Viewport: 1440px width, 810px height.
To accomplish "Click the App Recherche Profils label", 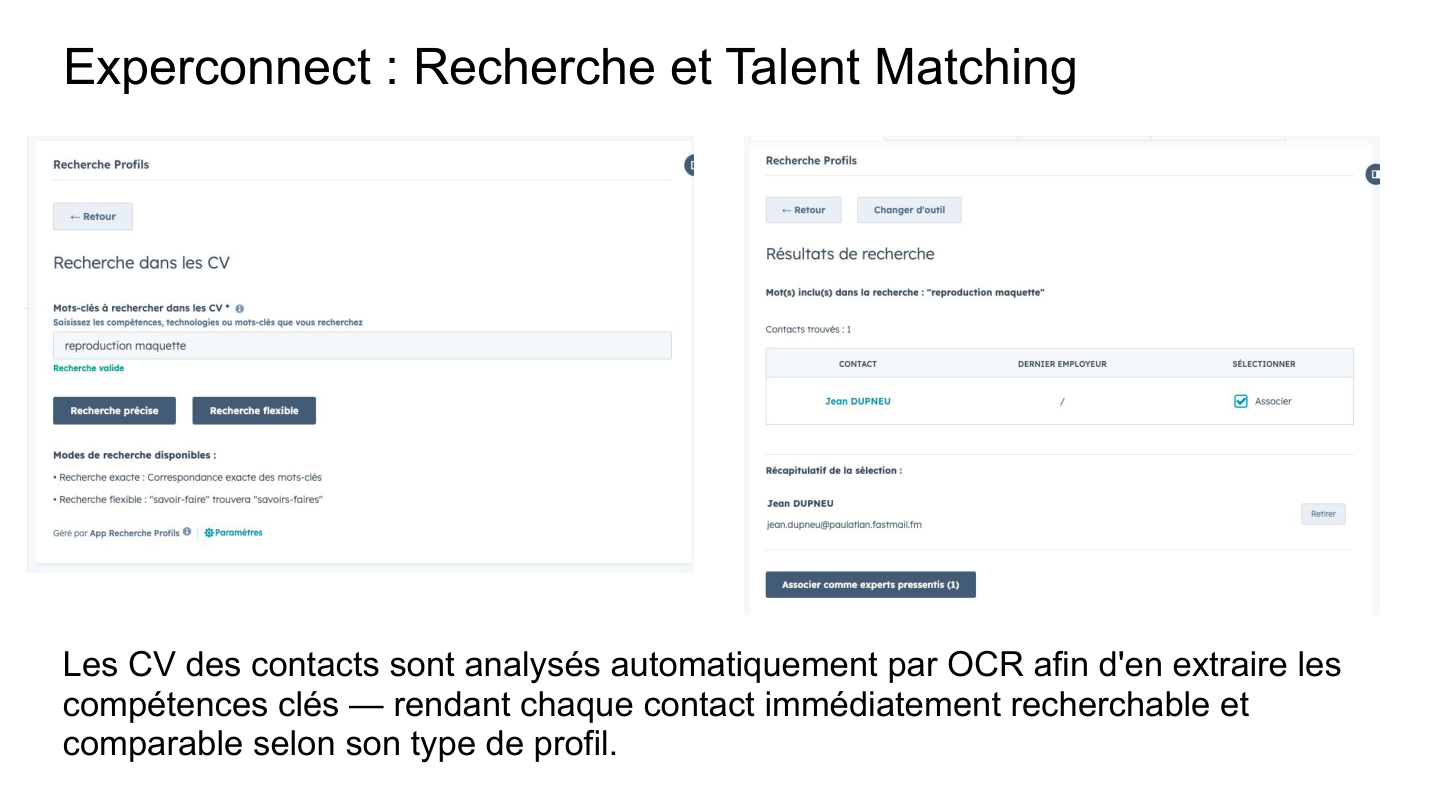I will [x=135, y=533].
